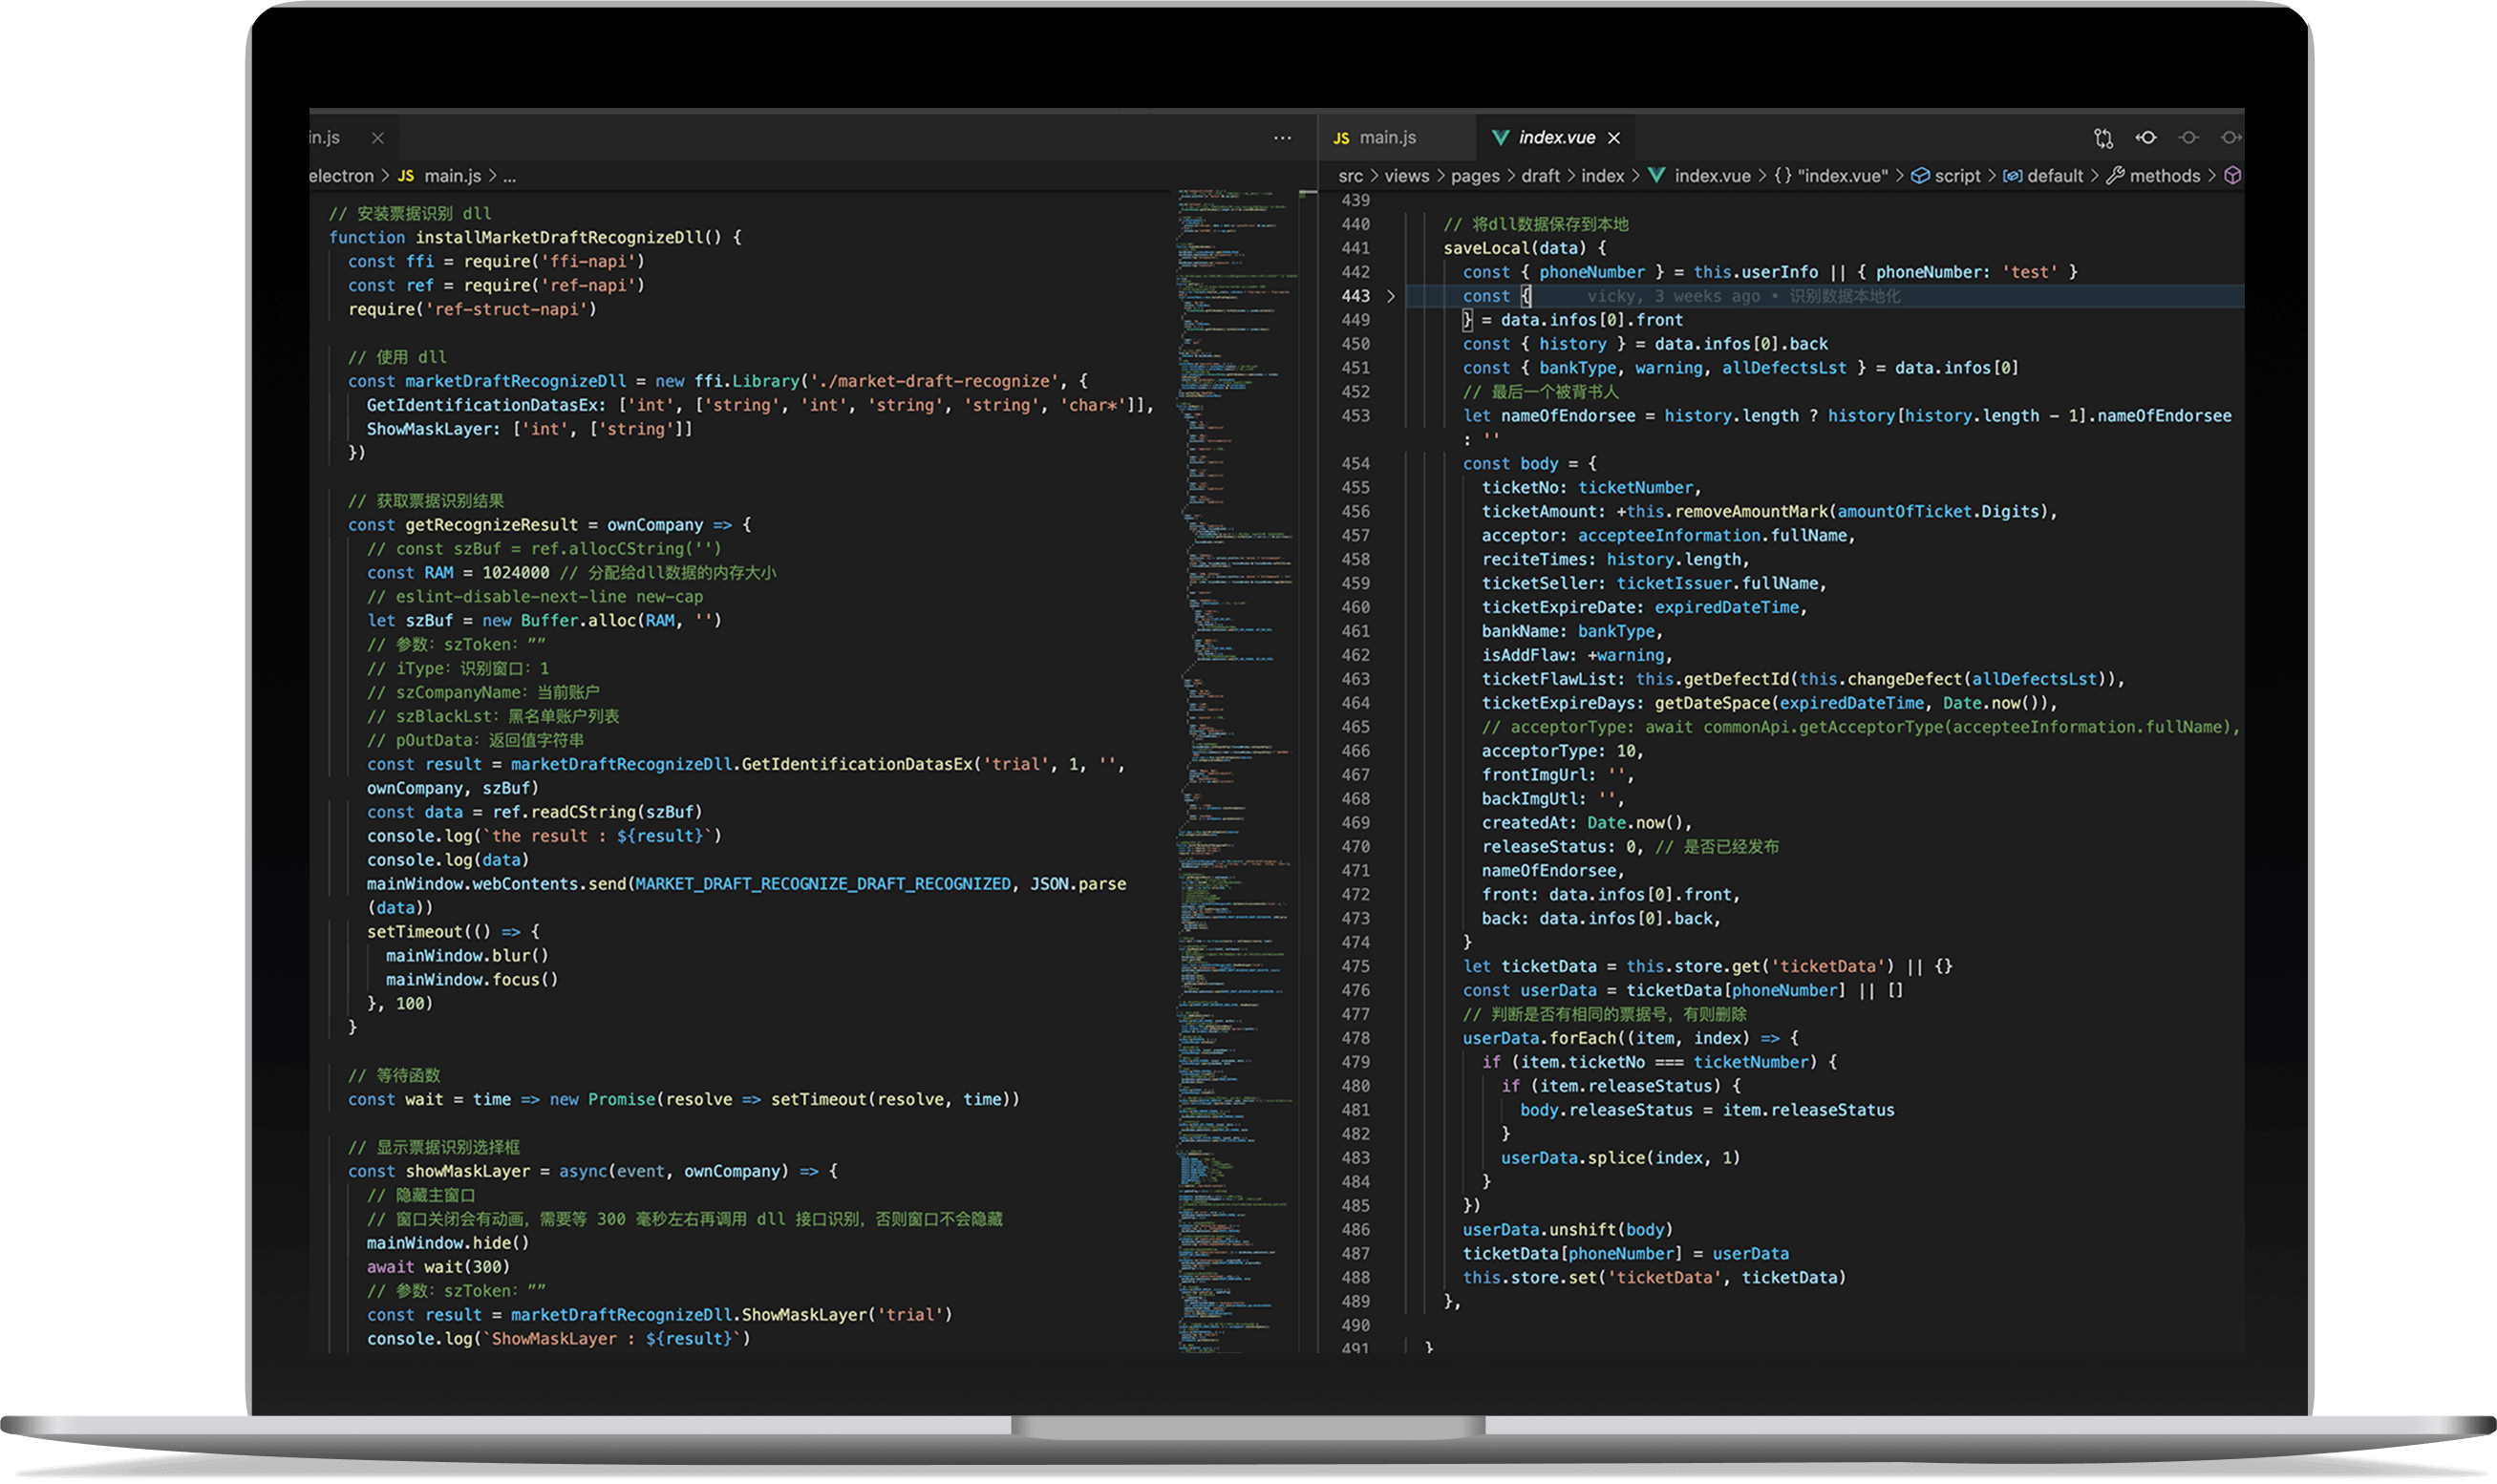Click the wrench icon beside methods breadcrumb
This screenshot has width=2497, height=1484.
(x=2115, y=176)
